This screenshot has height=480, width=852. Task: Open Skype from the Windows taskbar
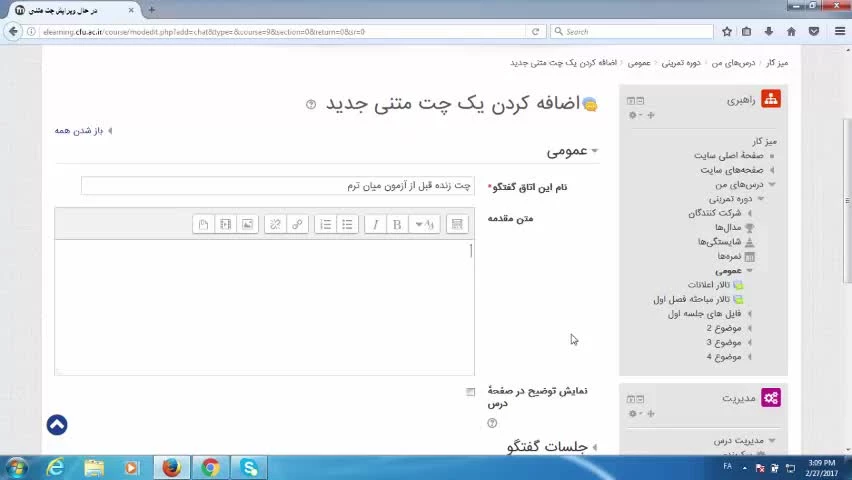(x=249, y=467)
